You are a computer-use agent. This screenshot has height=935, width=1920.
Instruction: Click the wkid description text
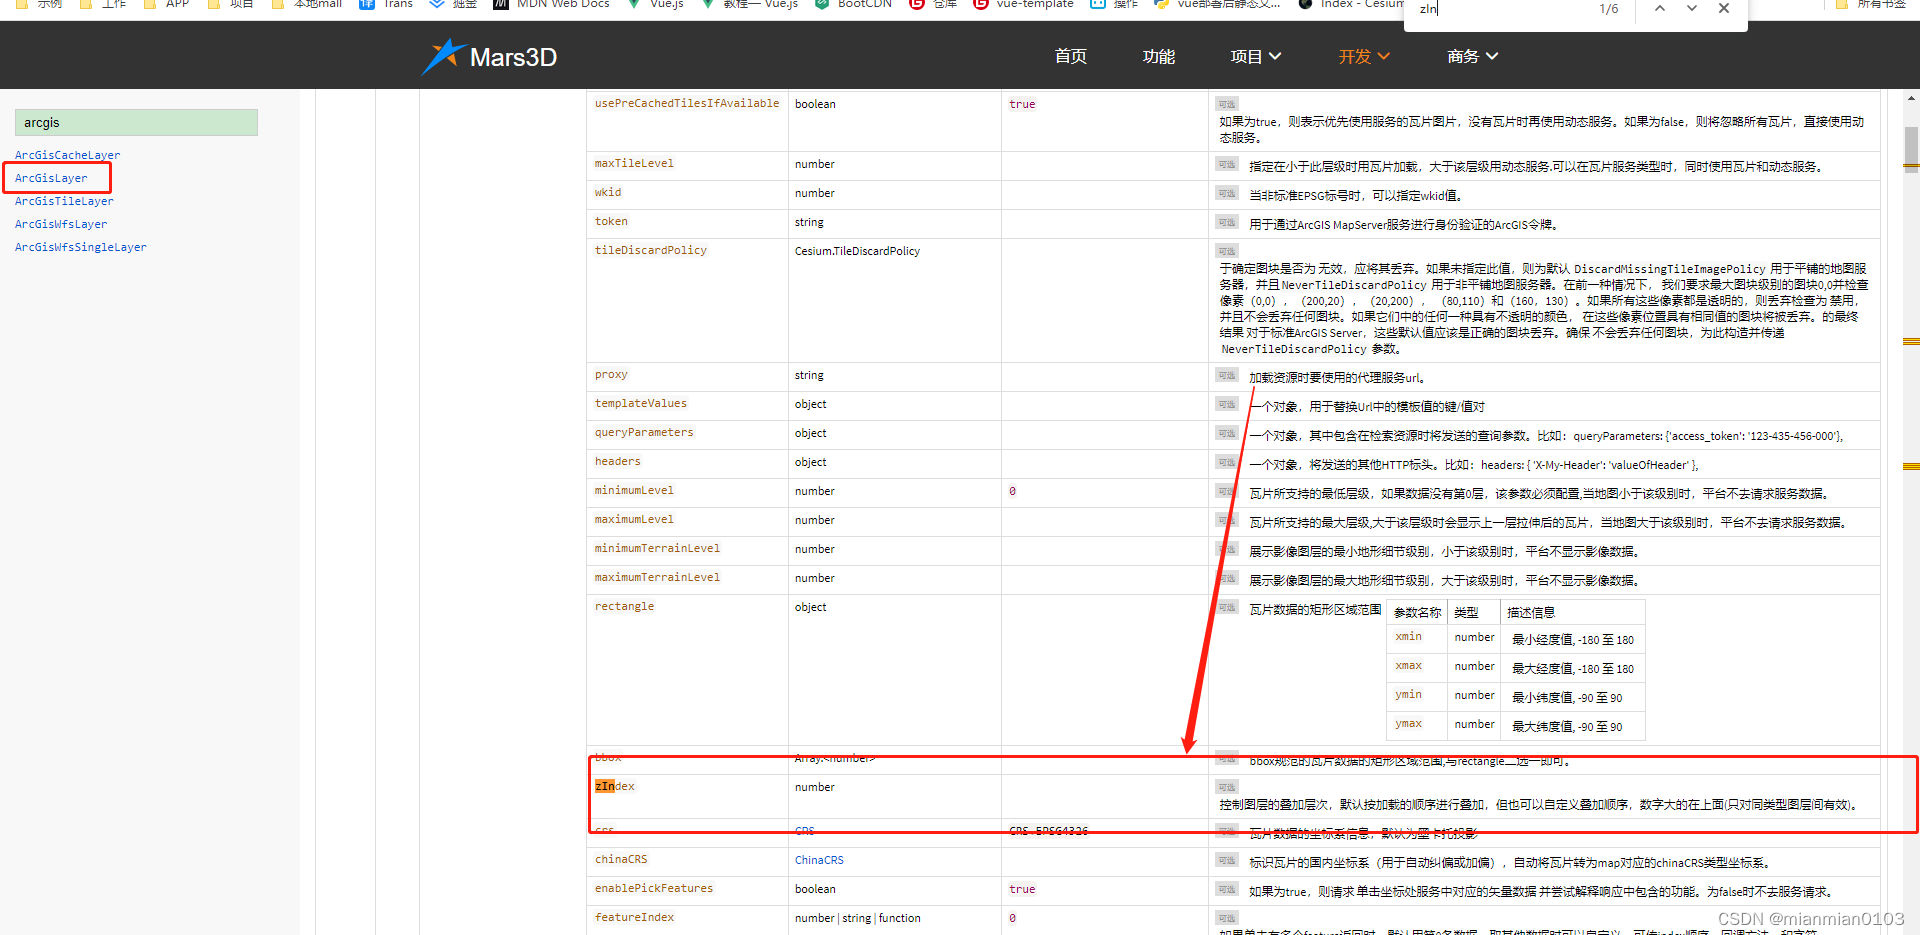click(1356, 196)
